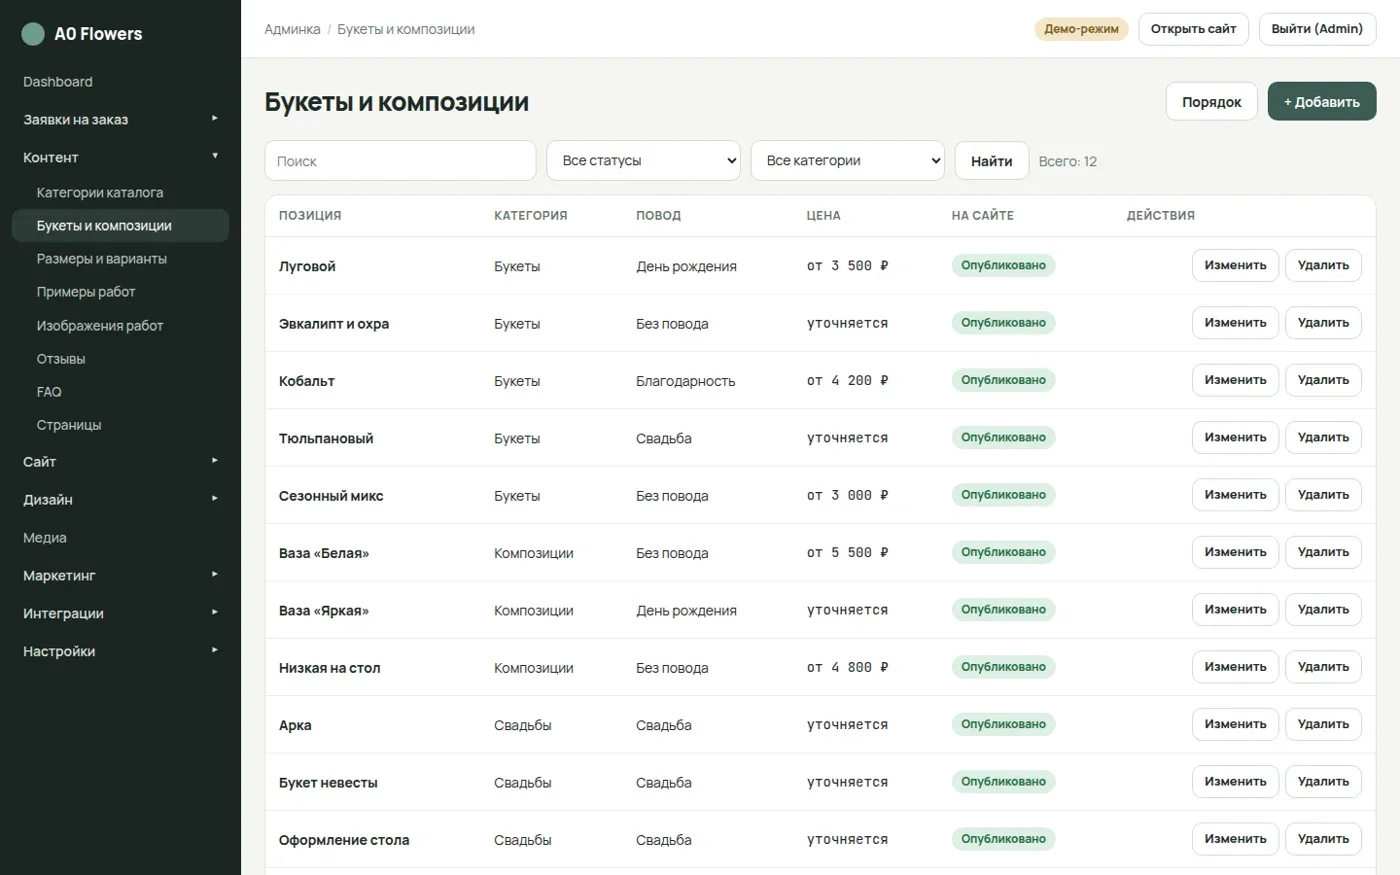This screenshot has height=875, width=1400.
Task: Click the A0 Flowers round logo icon
Action: (33, 34)
